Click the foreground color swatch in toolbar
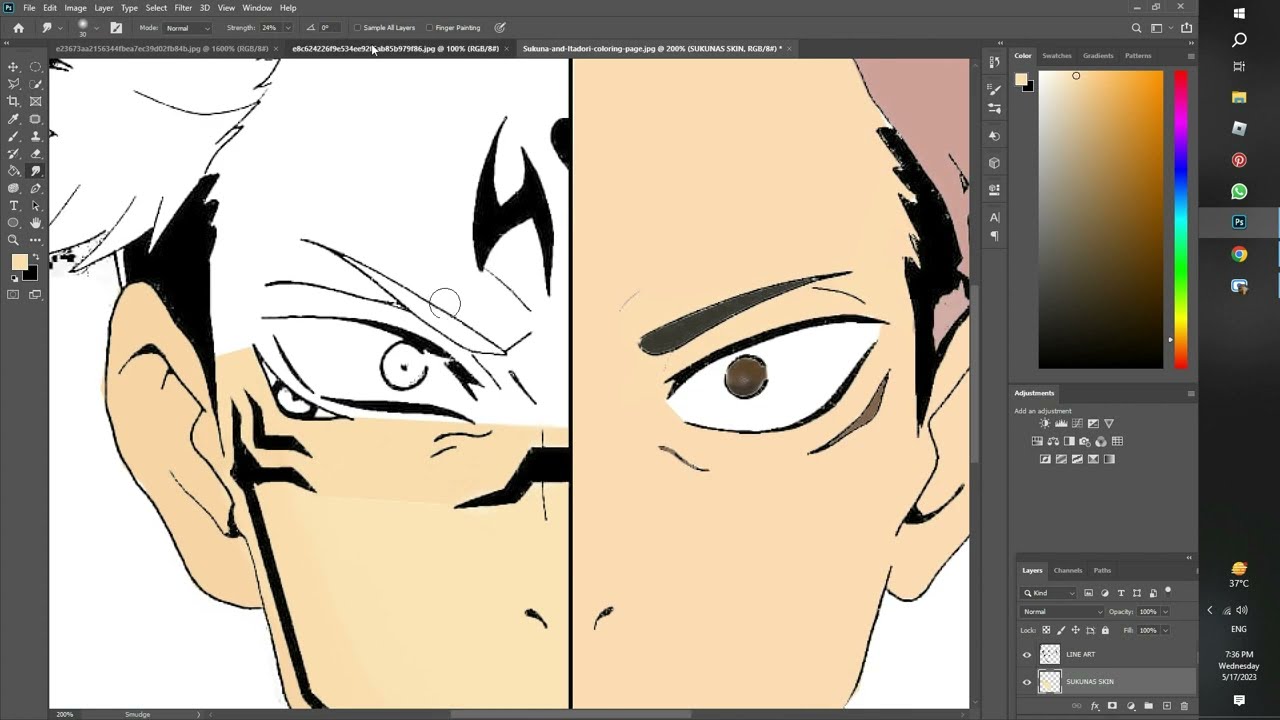The height and width of the screenshot is (720, 1280). pos(18,262)
